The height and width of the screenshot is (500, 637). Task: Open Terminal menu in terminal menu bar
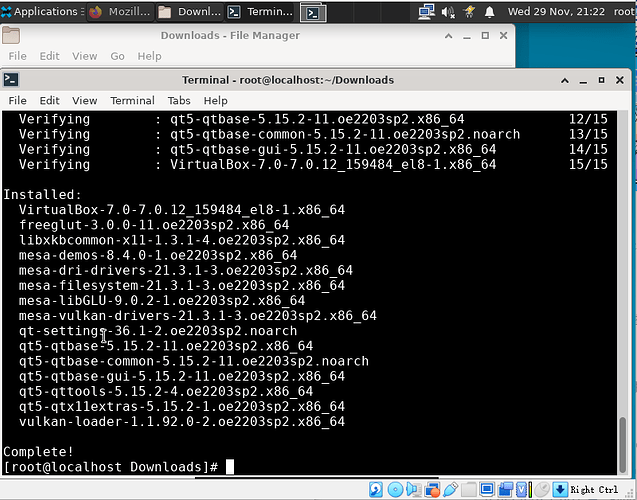point(132,101)
